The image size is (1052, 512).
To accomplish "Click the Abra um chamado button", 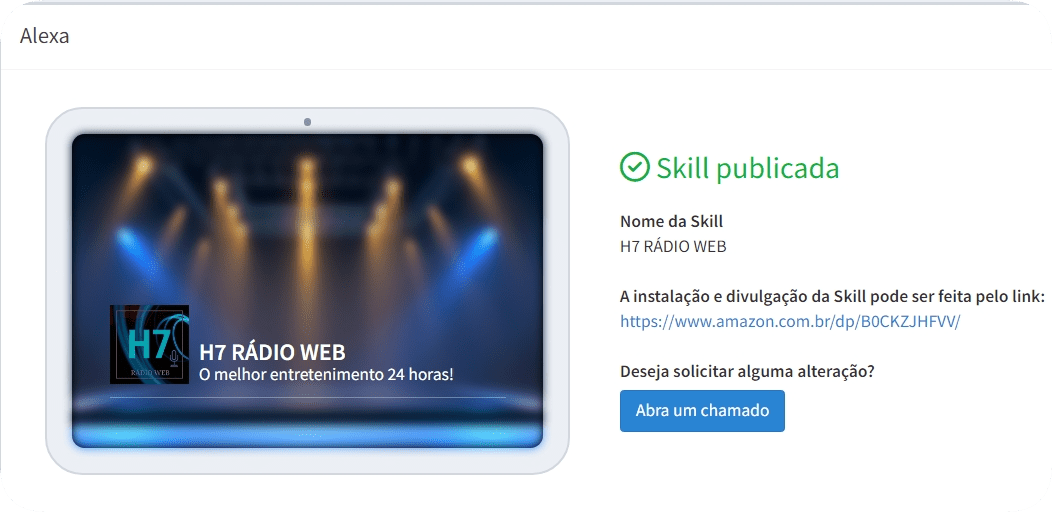I will pos(702,411).
